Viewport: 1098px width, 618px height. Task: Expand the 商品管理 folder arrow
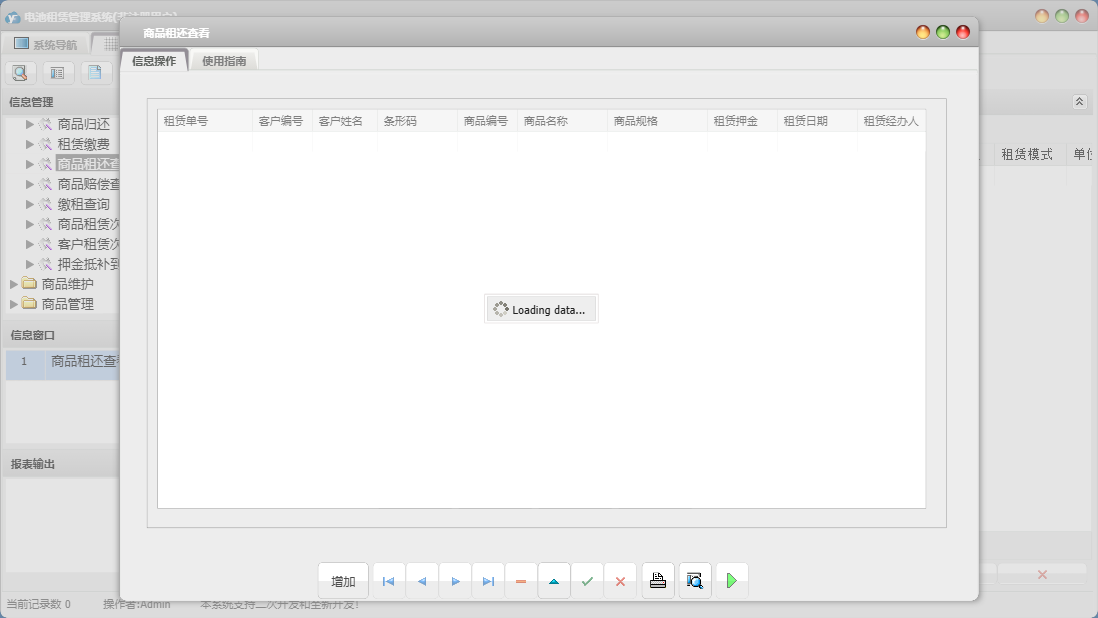[x=14, y=304]
